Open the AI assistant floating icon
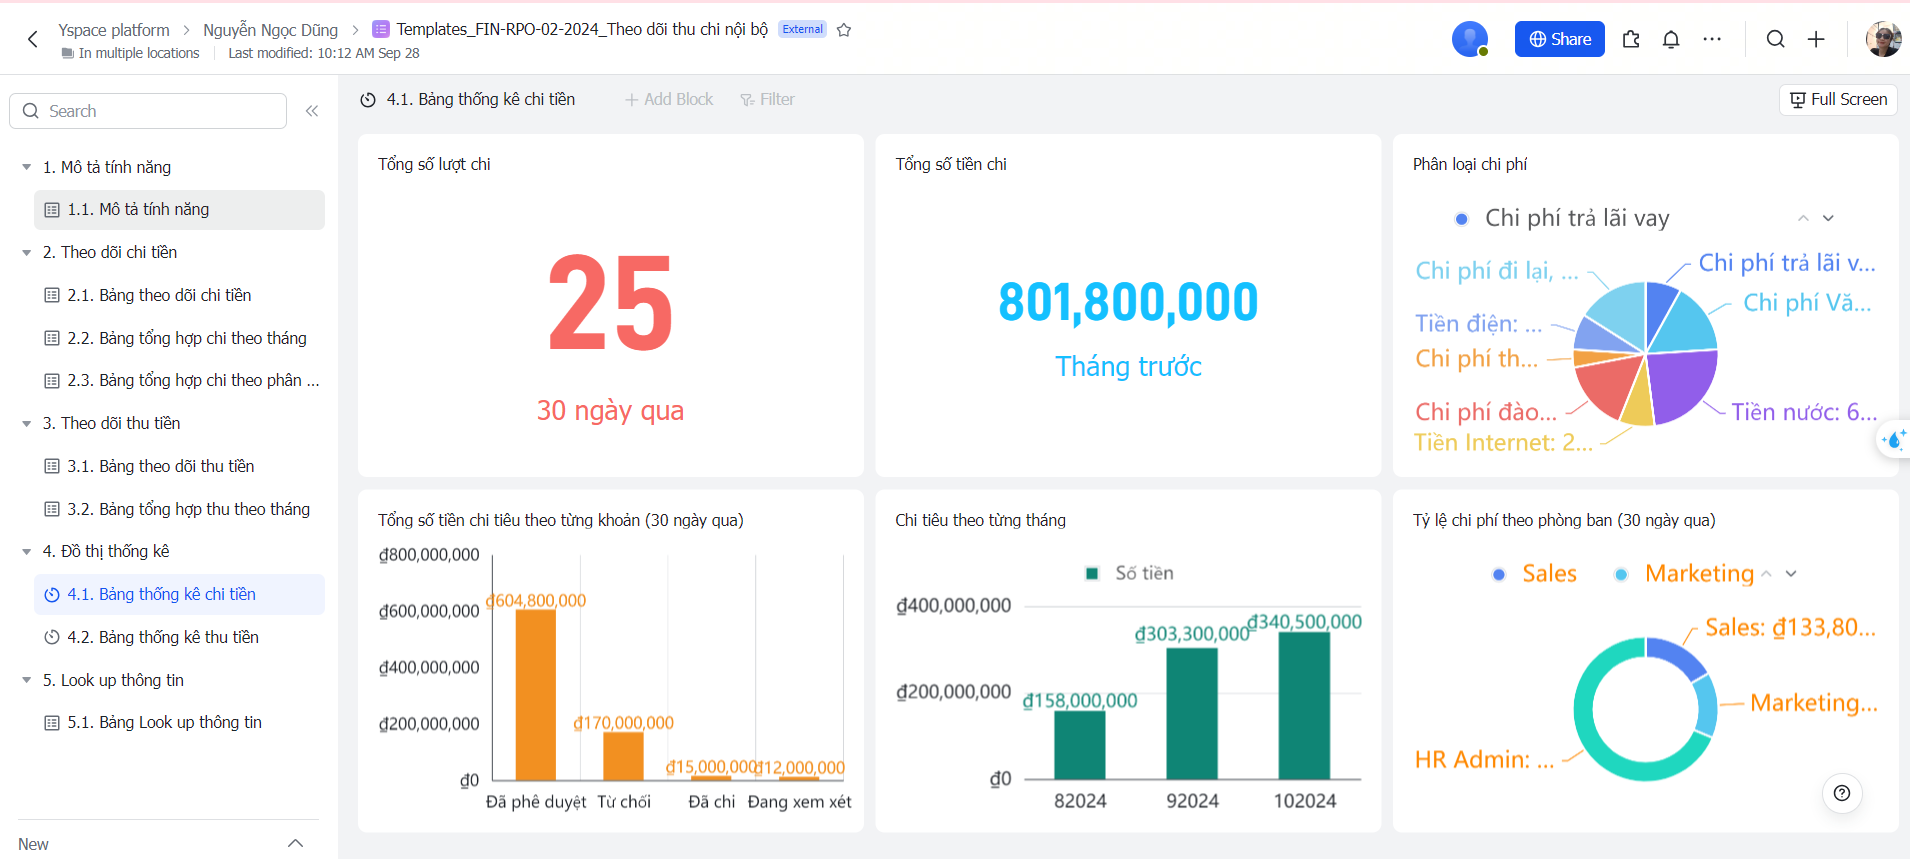Image resolution: width=1910 pixels, height=859 pixels. coord(1893,440)
